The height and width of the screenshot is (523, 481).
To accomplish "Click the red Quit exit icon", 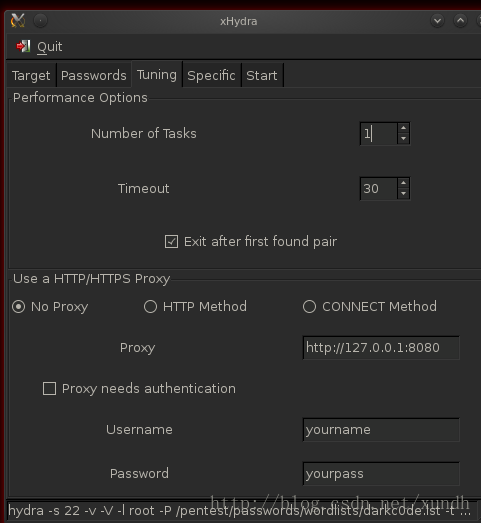I will point(23,46).
